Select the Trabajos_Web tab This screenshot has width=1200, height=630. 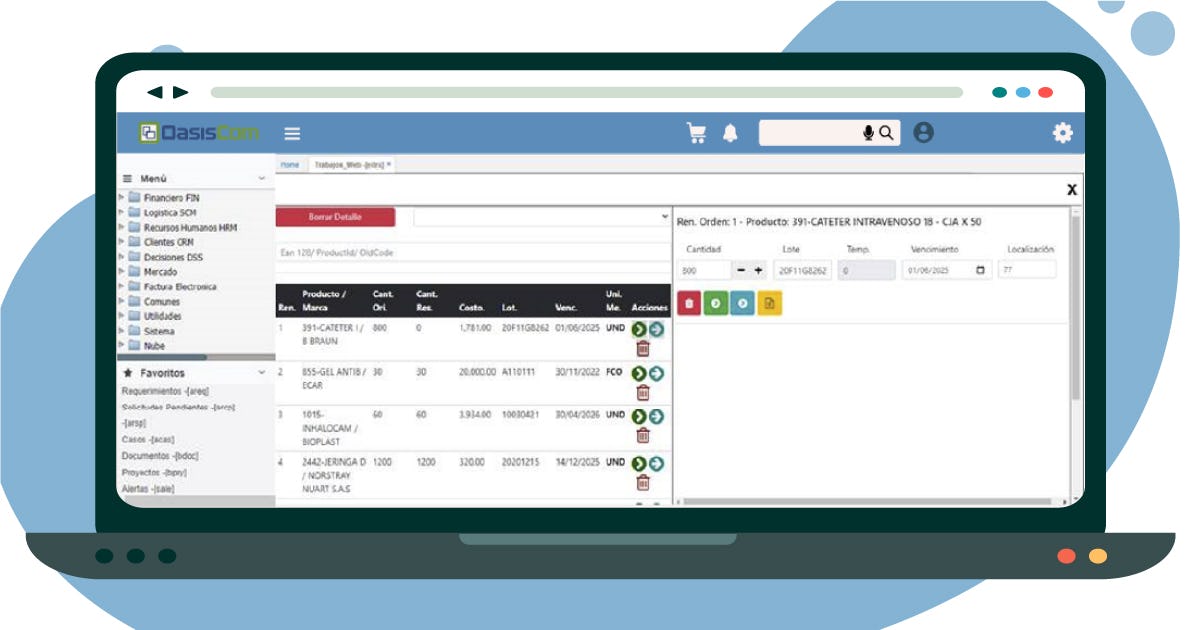(350, 164)
